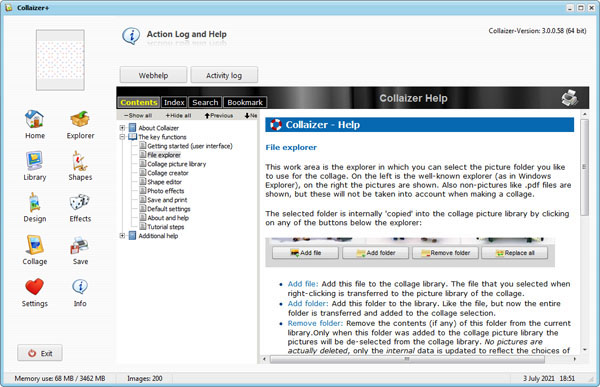Expand the Additional help tree node

[122, 236]
